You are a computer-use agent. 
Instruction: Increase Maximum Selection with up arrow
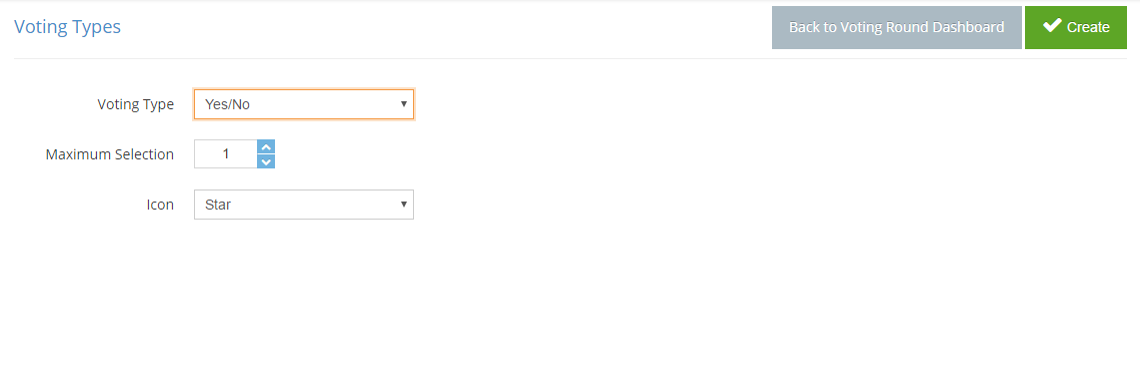(x=266, y=146)
